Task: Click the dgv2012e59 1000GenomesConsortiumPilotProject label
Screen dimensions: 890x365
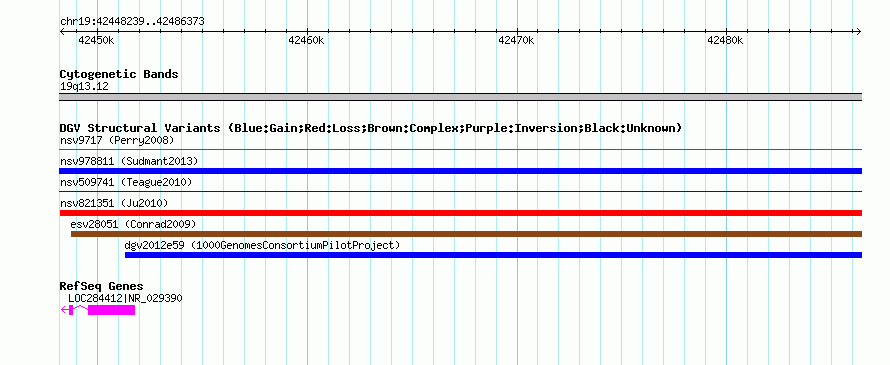Action: coord(262,245)
